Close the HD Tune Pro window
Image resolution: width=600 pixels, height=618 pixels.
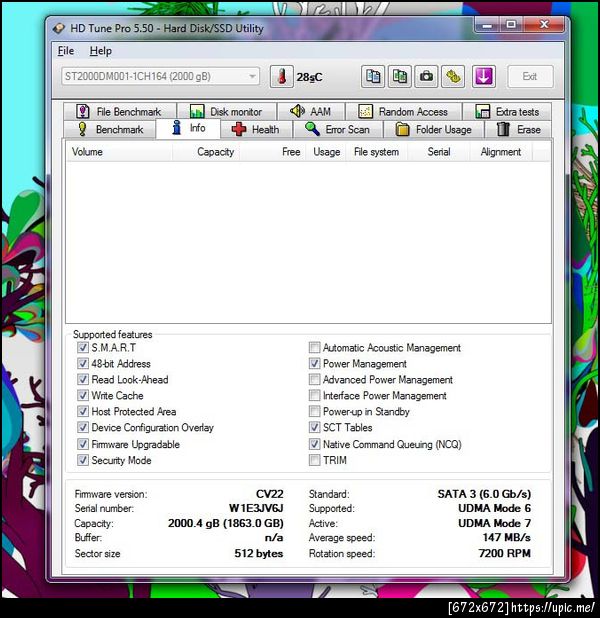544,25
